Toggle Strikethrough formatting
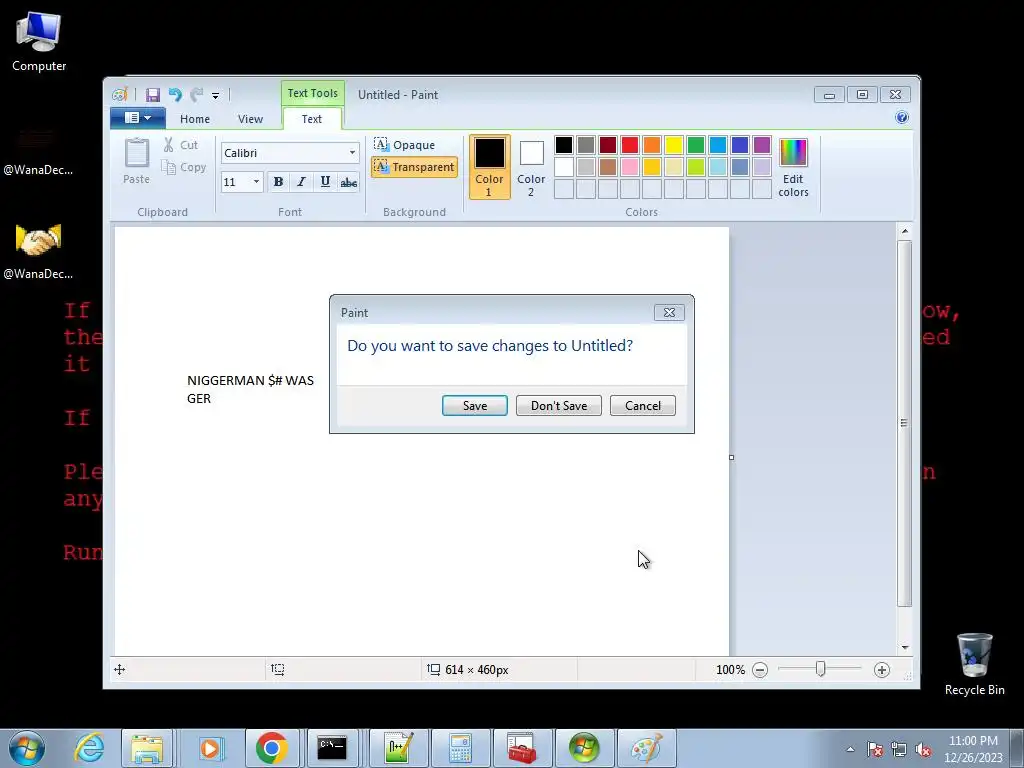The height and width of the screenshot is (768, 1024). tap(349, 182)
